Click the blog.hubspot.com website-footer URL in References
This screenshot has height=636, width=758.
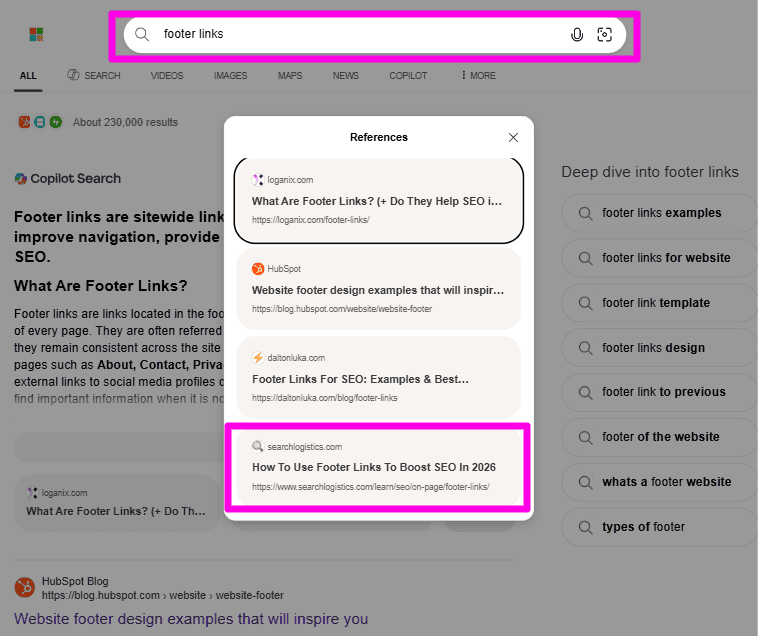(342, 309)
